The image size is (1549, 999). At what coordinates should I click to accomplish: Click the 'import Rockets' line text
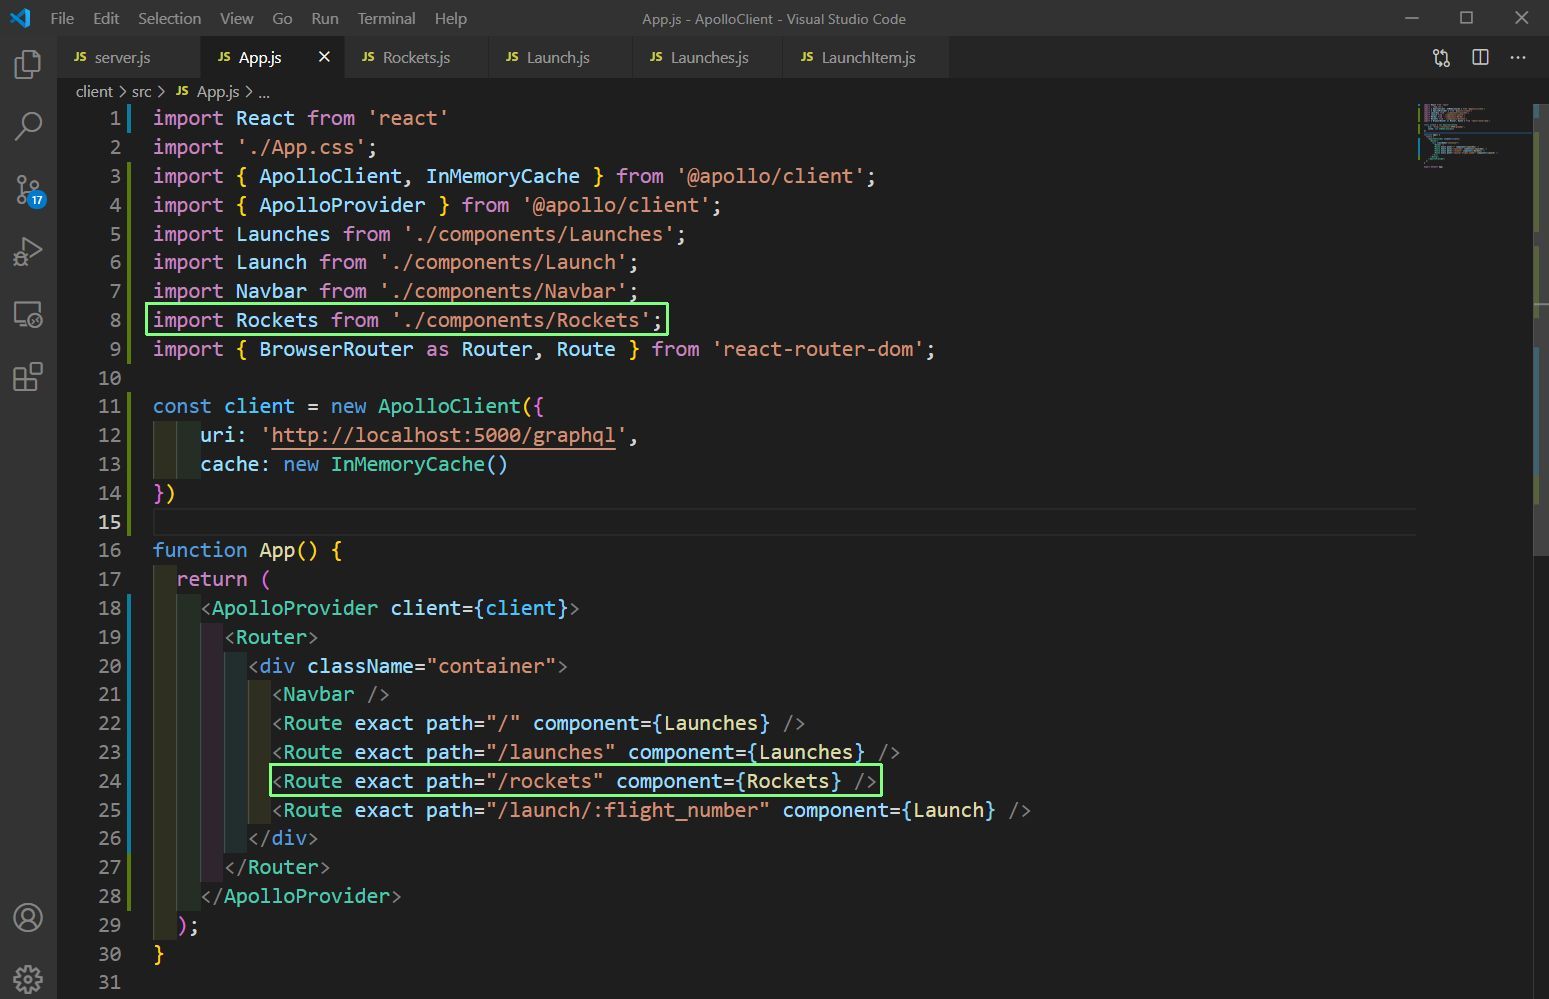coord(407,320)
